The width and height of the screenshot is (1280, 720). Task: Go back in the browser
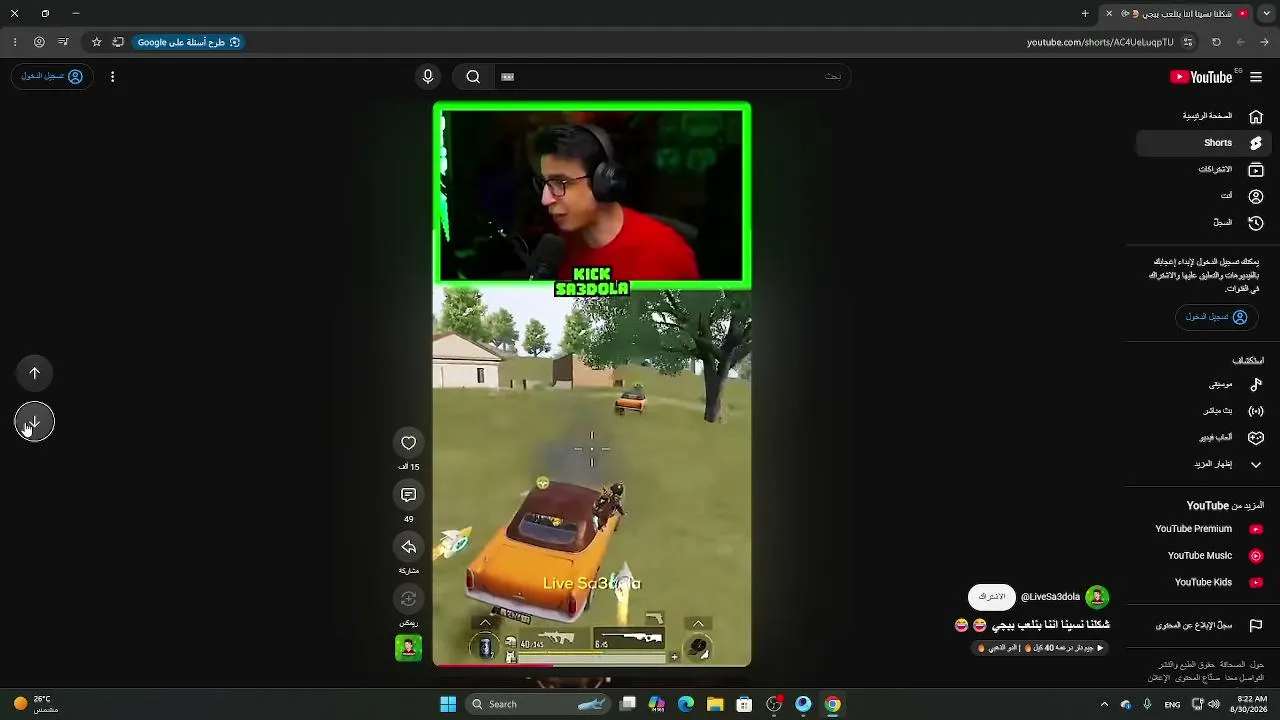coord(1265,42)
